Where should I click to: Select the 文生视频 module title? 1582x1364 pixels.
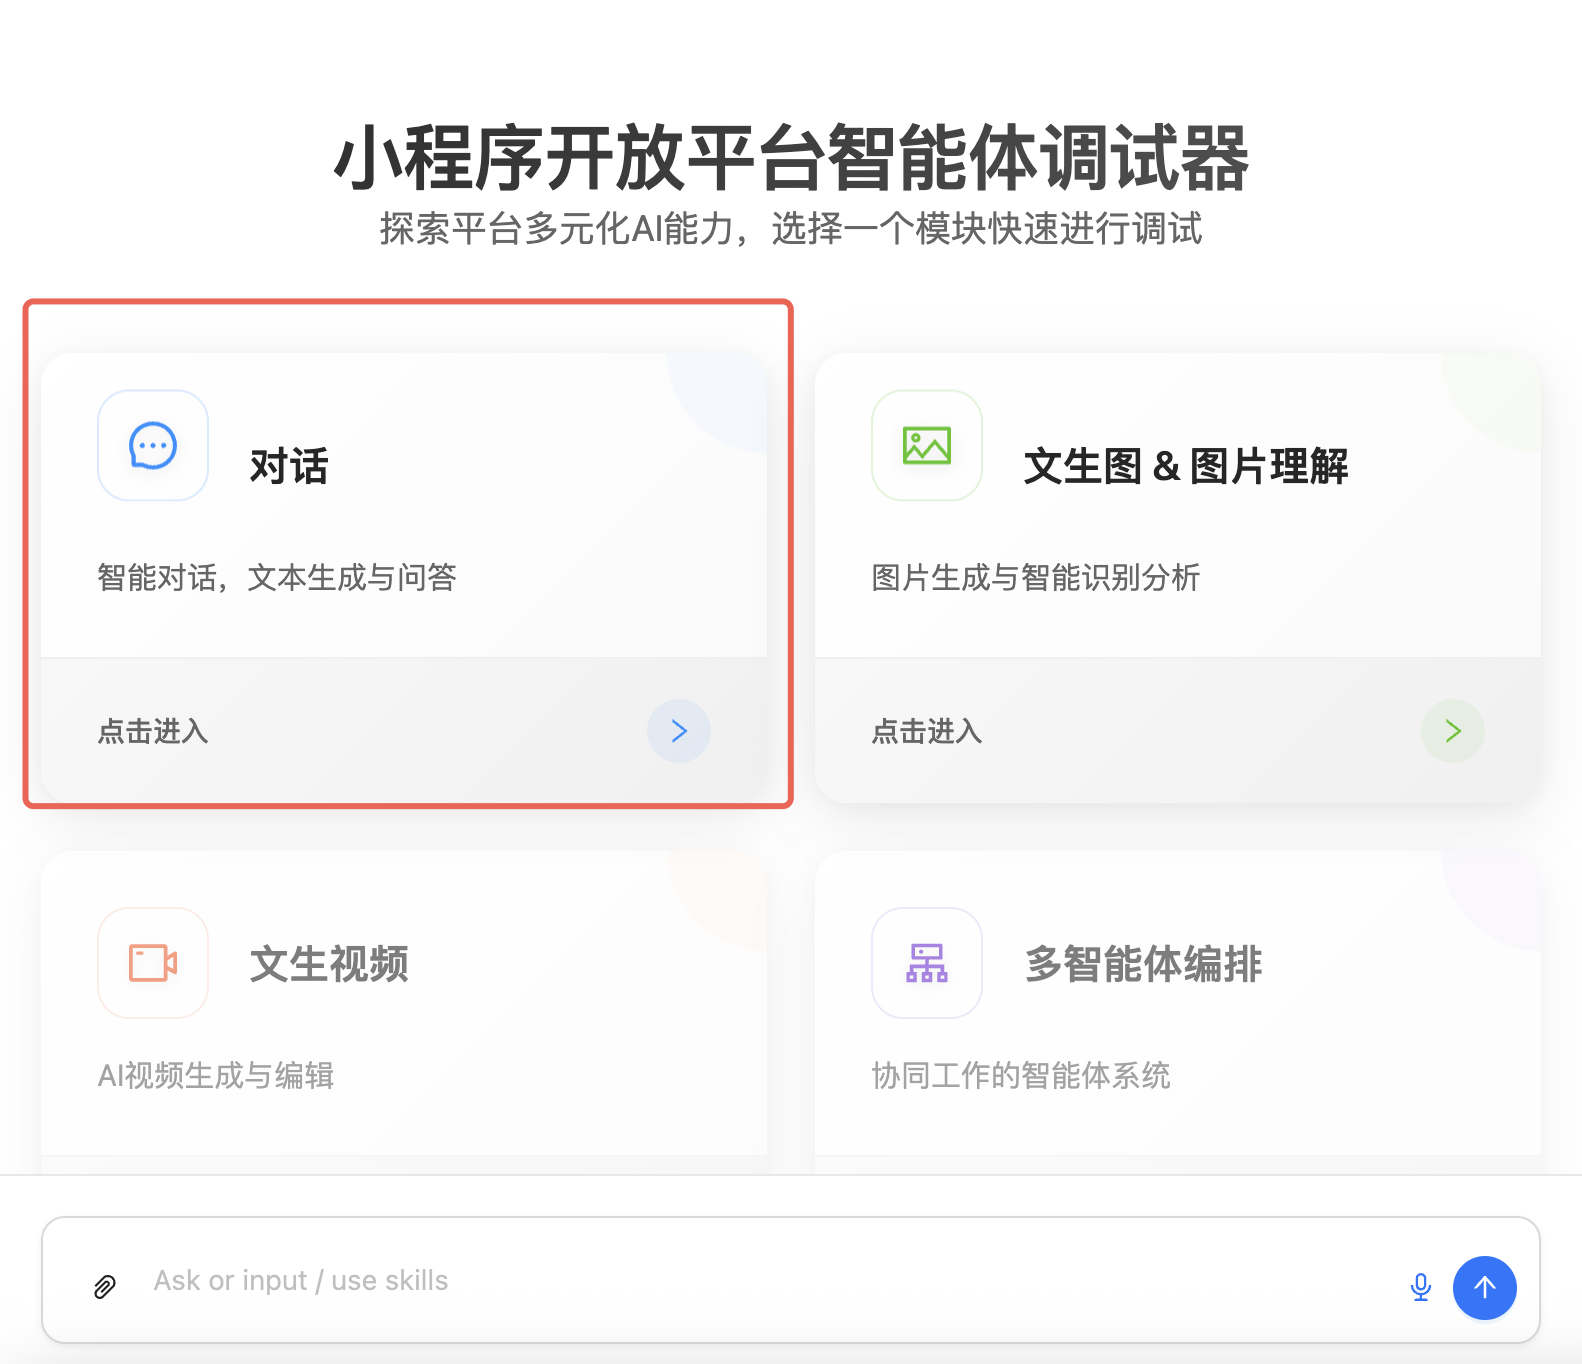[x=329, y=965]
